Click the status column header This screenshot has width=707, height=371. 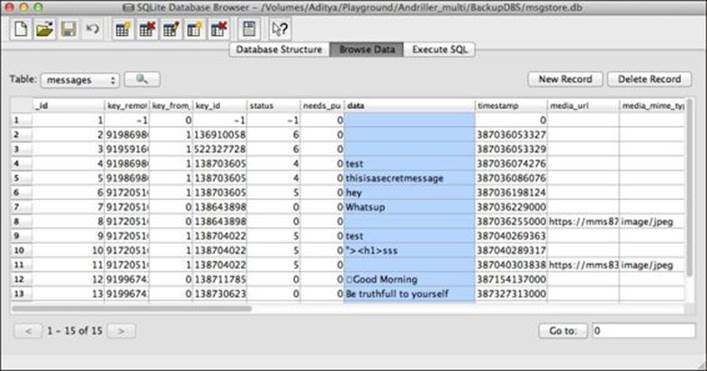(273, 105)
